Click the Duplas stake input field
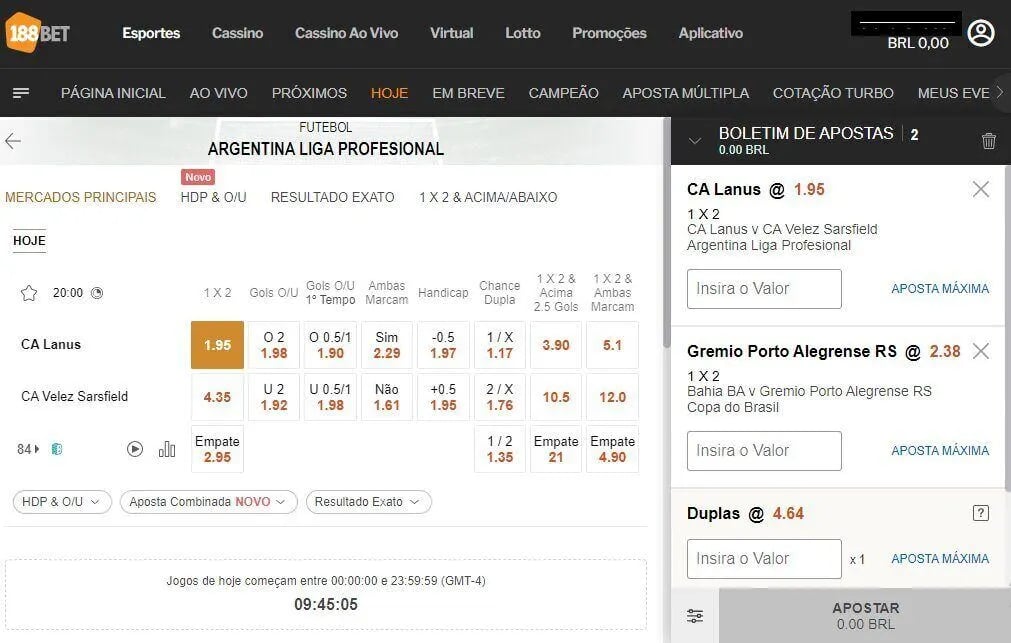This screenshot has height=643, width=1011. (764, 559)
